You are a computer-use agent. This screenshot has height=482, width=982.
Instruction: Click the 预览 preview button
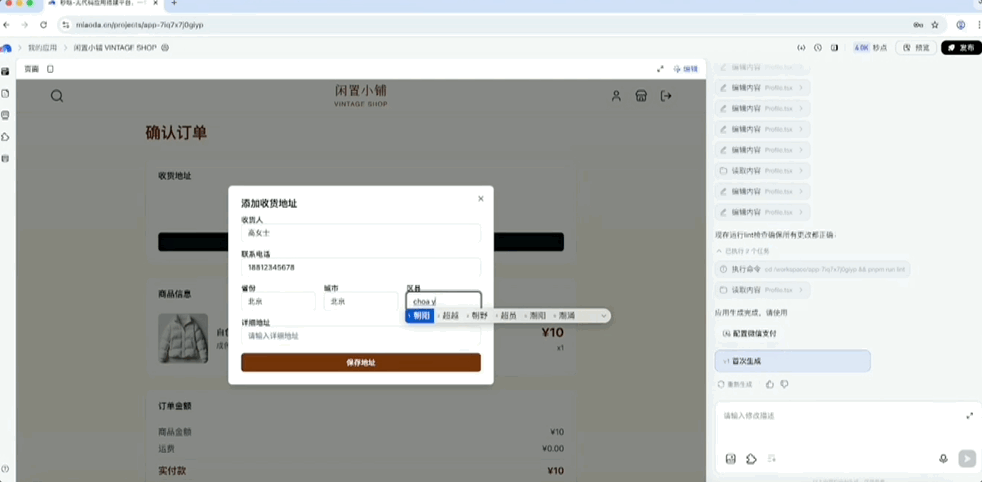(x=917, y=47)
